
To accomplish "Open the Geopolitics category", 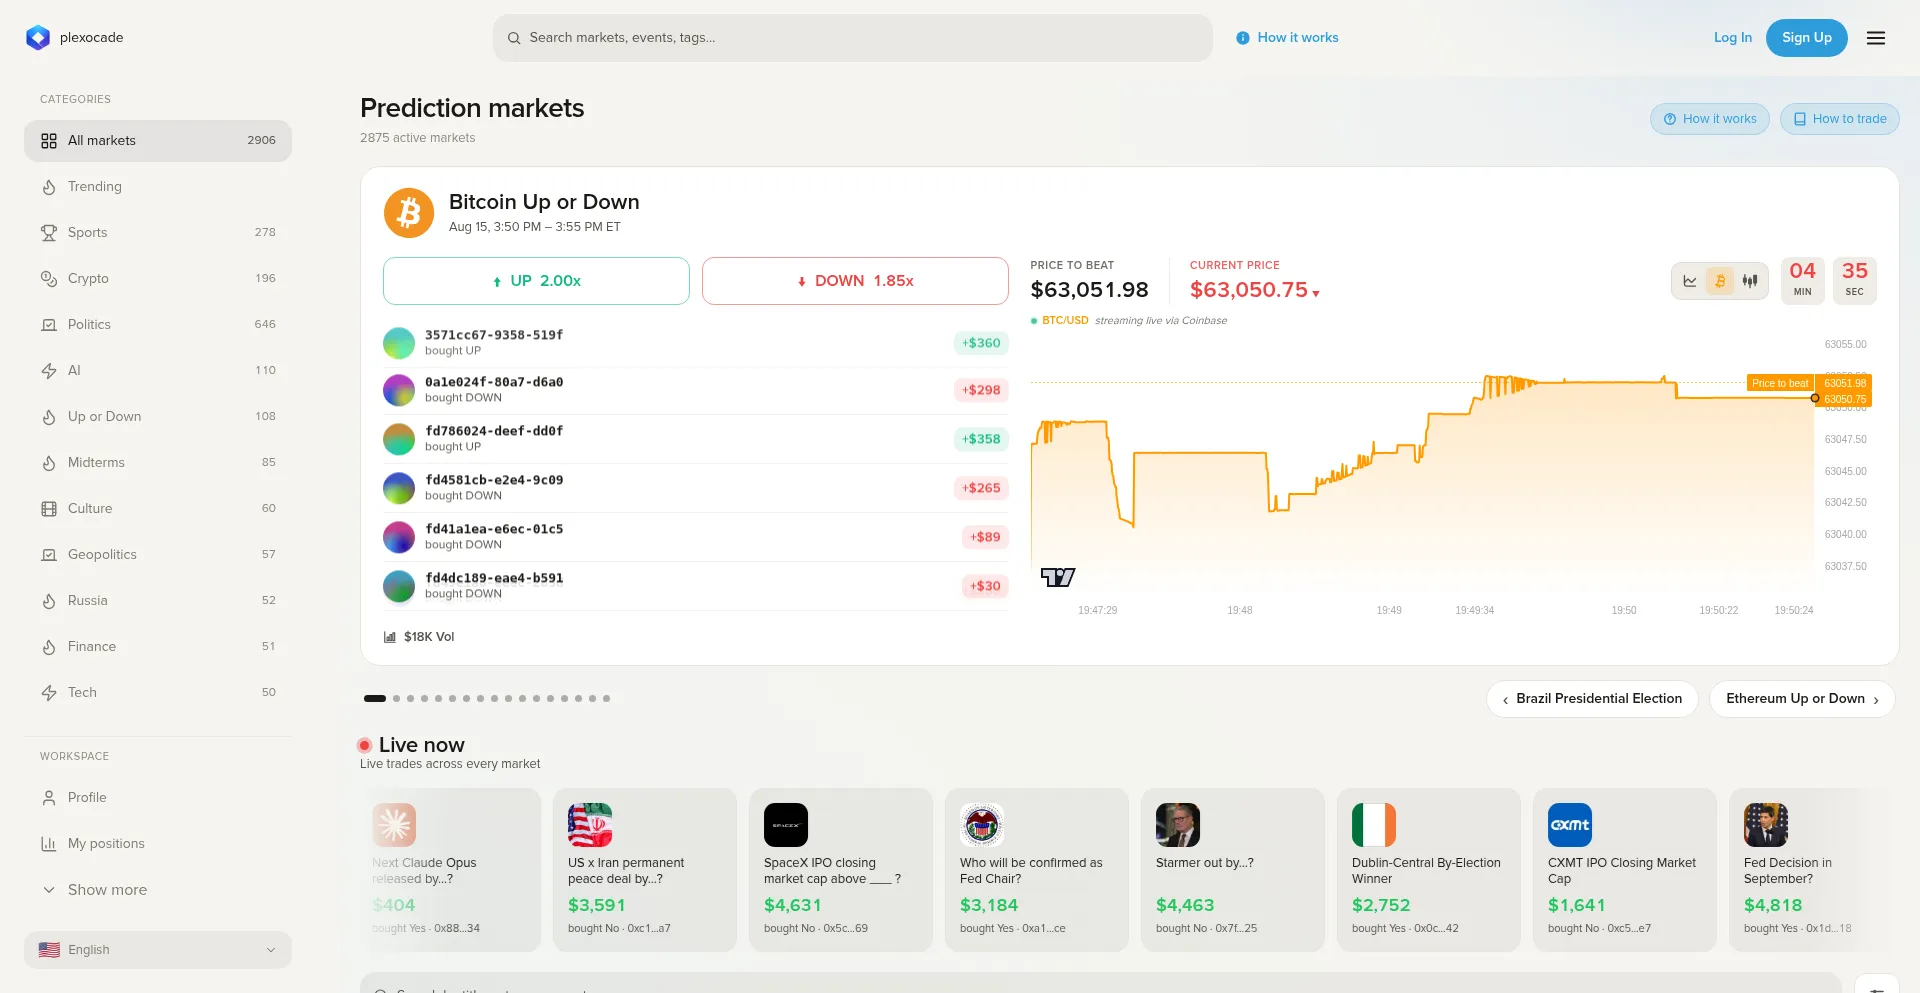I will (x=158, y=555).
